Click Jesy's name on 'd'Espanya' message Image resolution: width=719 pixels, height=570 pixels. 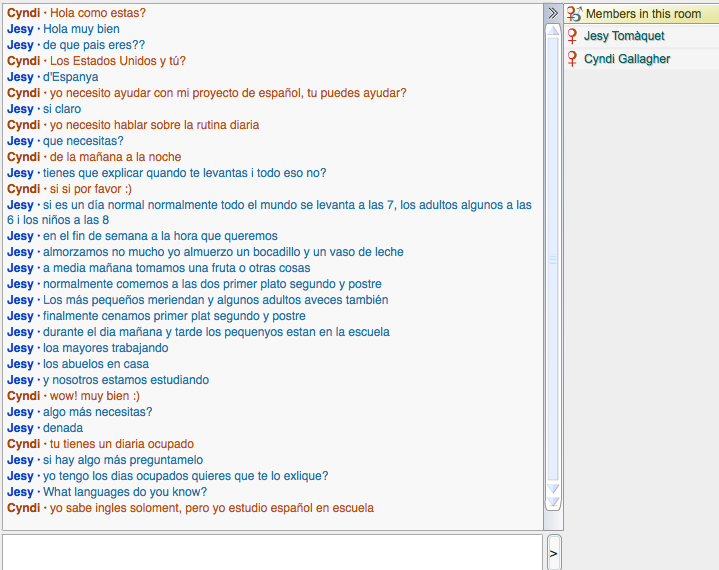[x=20, y=77]
